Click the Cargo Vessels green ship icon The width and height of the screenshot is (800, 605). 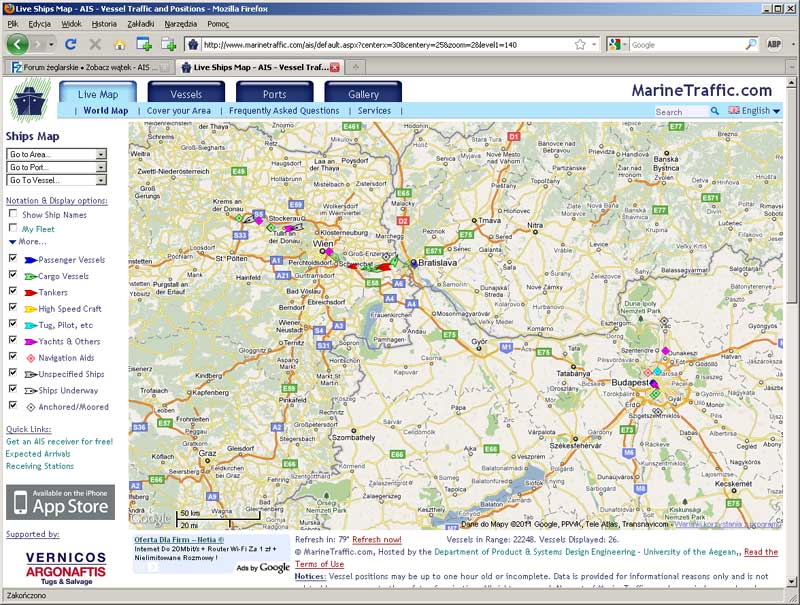coord(31,276)
